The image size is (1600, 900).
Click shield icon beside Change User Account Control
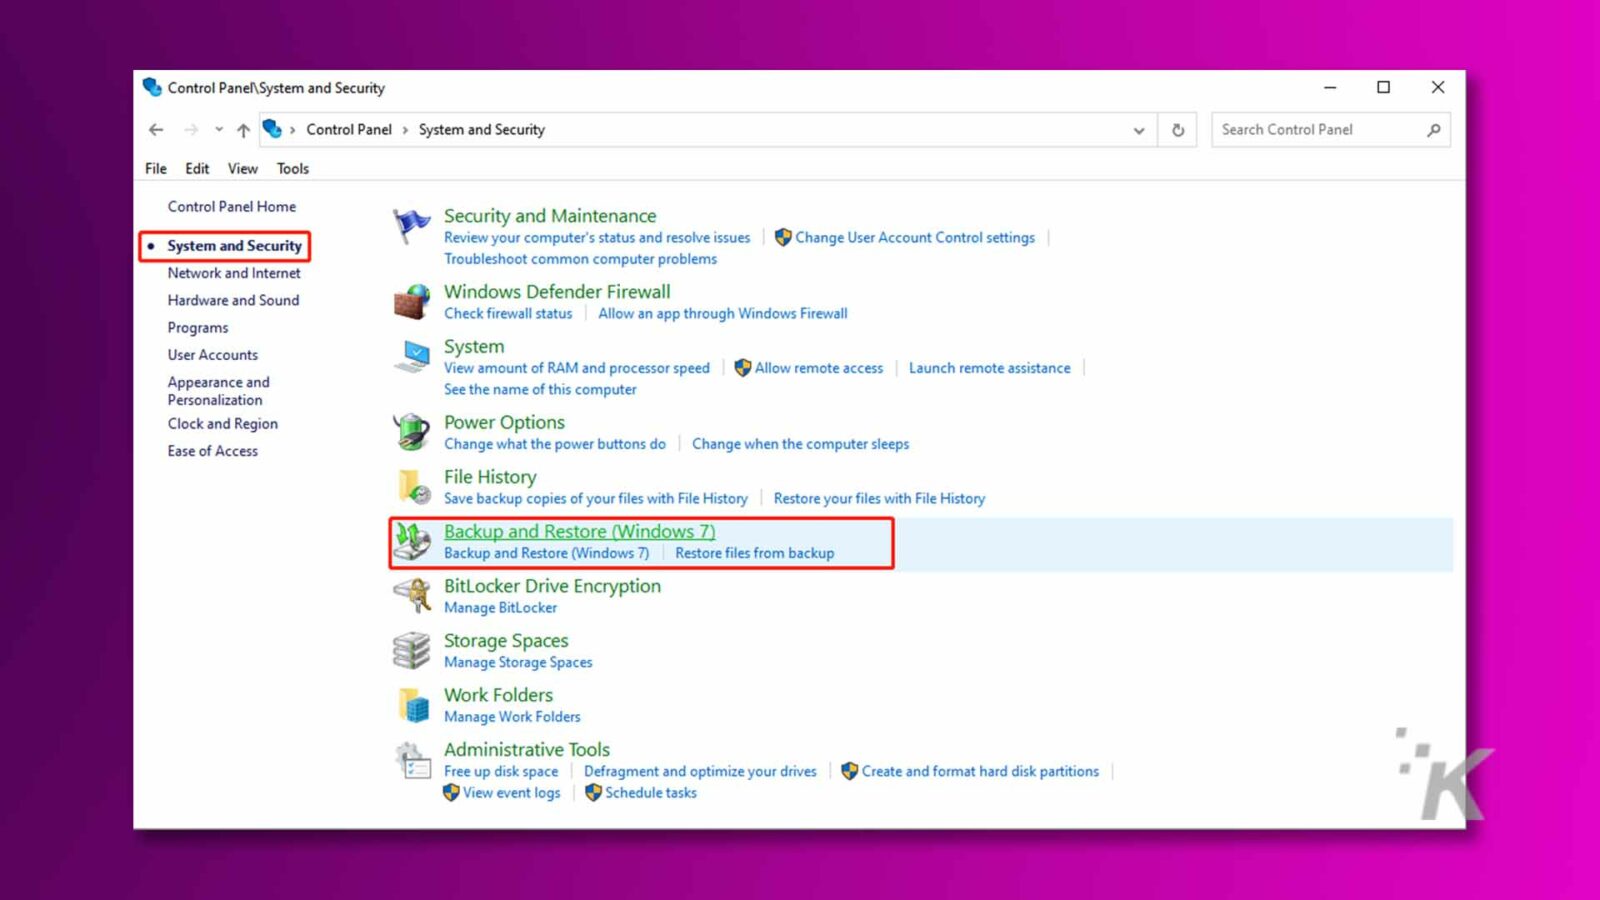783,238
